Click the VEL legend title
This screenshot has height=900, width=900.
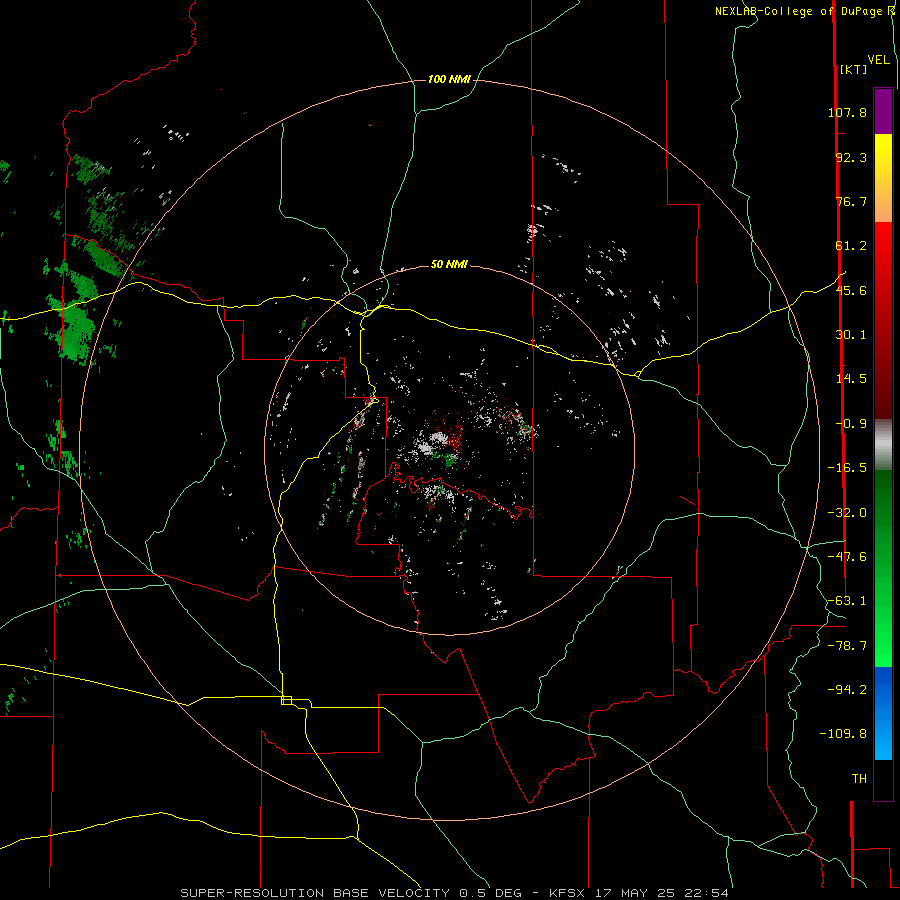click(x=878, y=60)
